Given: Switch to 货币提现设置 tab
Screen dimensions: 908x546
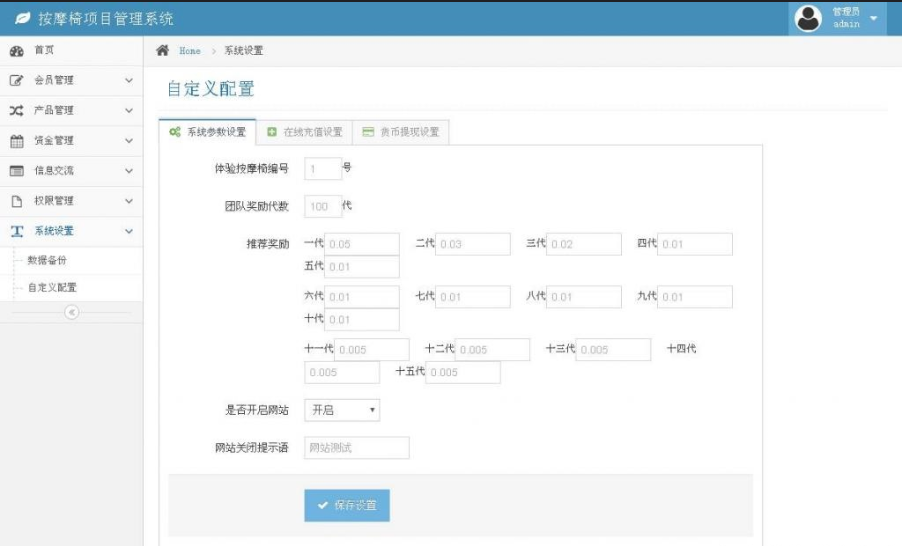Looking at the screenshot, I should (401, 132).
